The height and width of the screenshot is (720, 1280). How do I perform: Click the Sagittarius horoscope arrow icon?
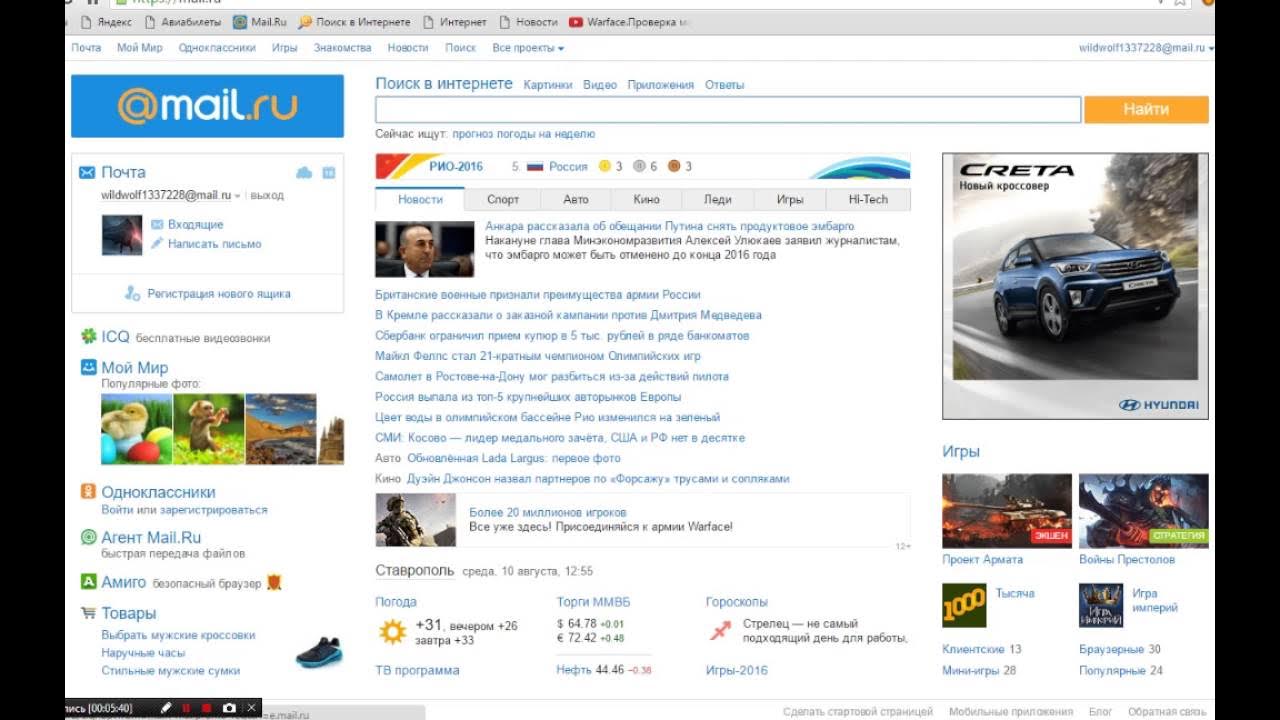coord(720,630)
